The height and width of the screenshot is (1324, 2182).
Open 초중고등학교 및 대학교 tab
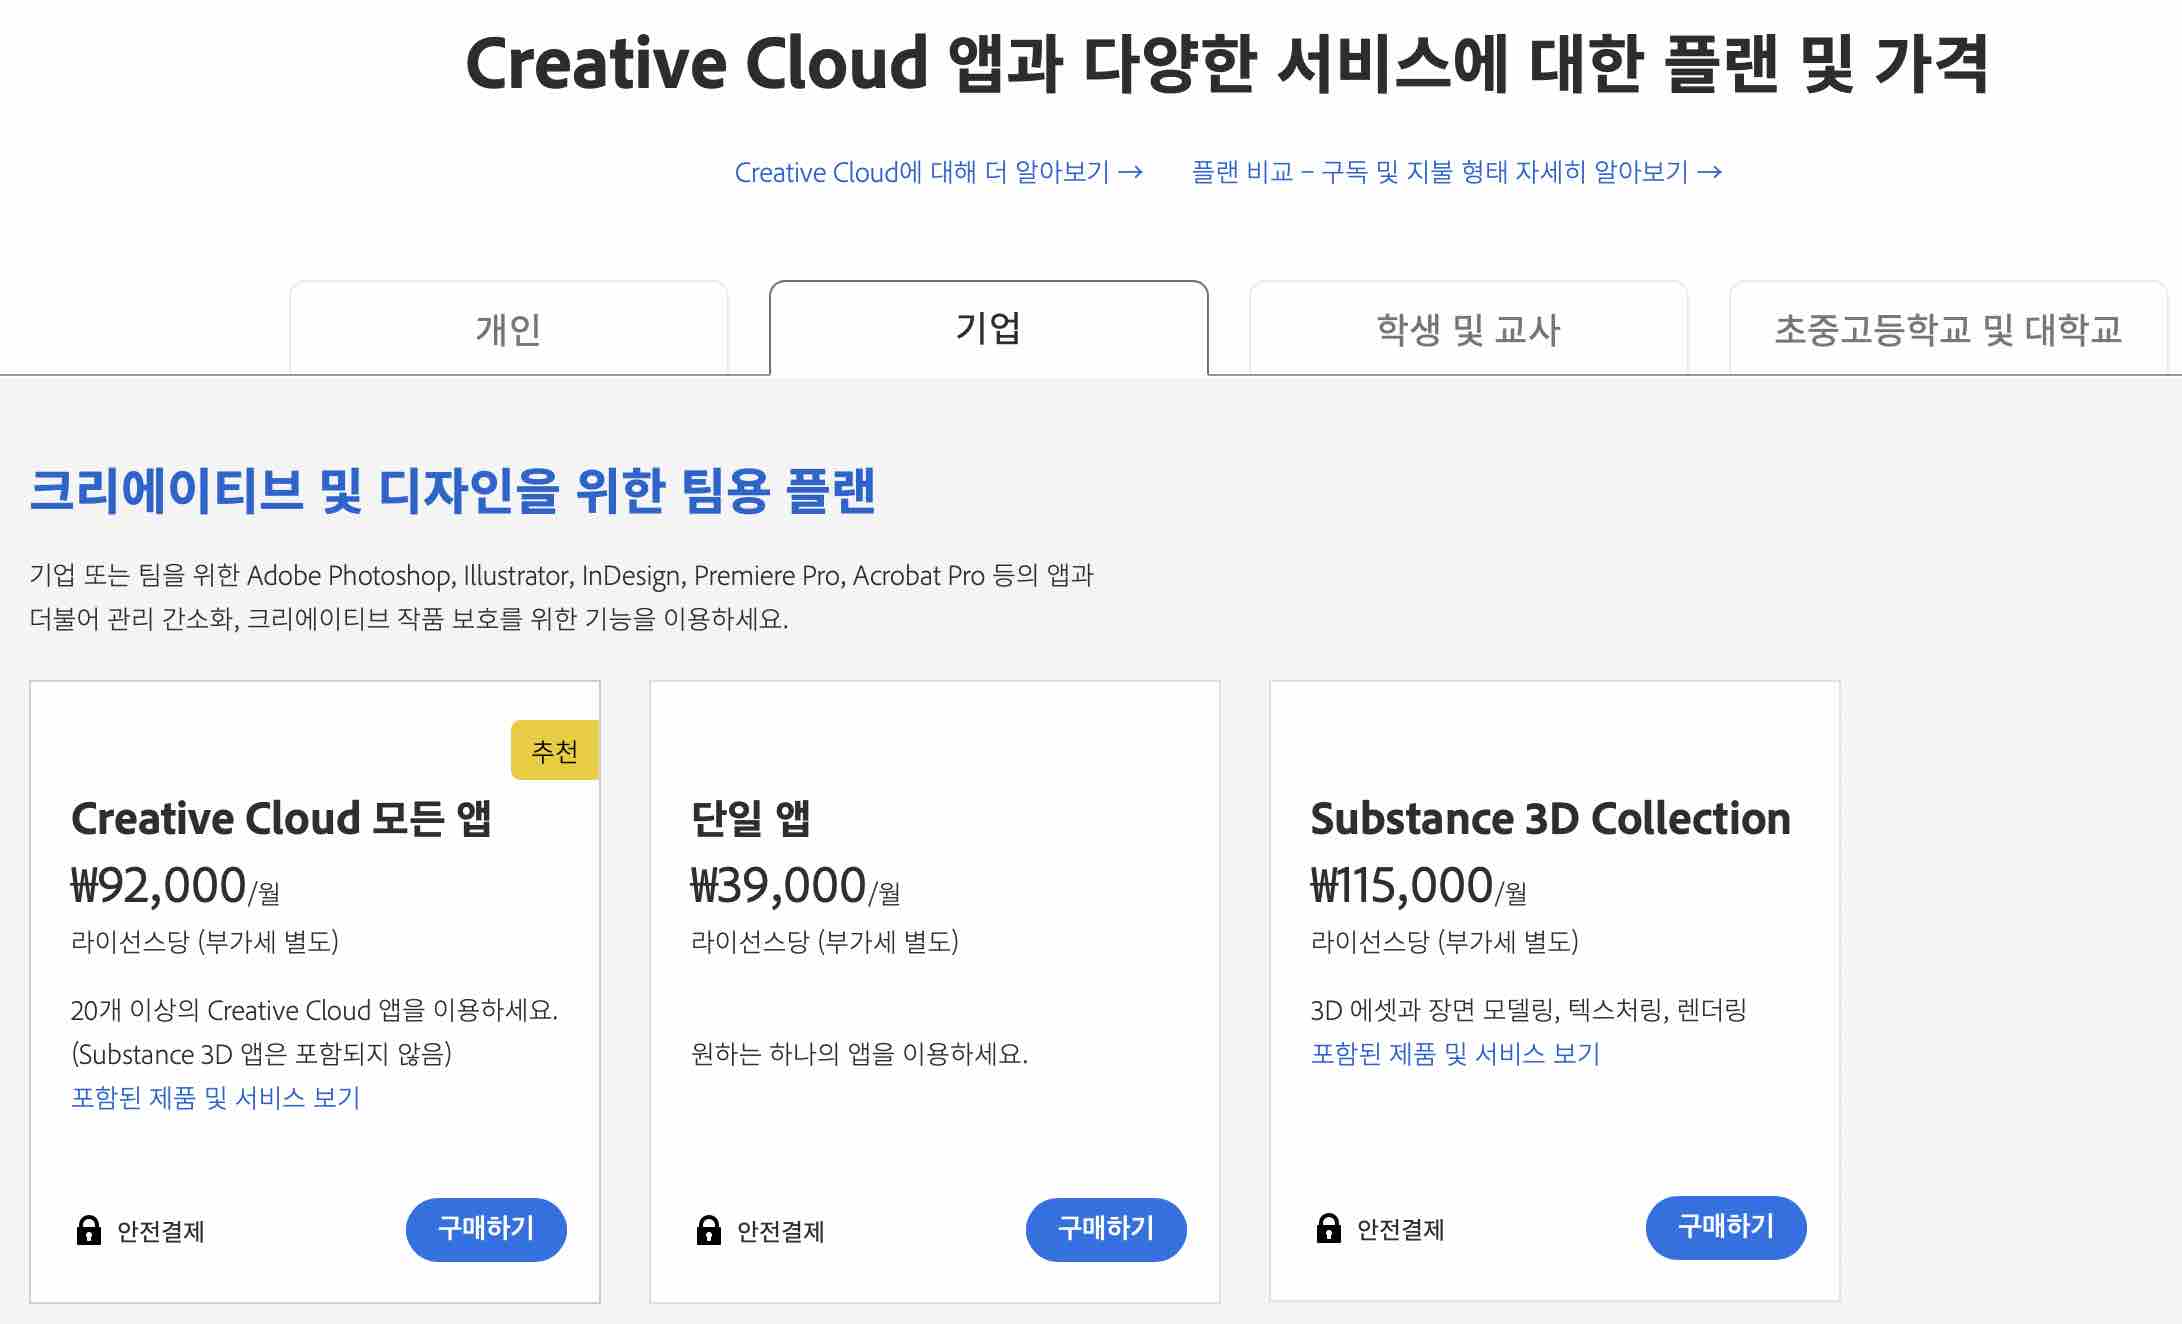coord(1947,329)
